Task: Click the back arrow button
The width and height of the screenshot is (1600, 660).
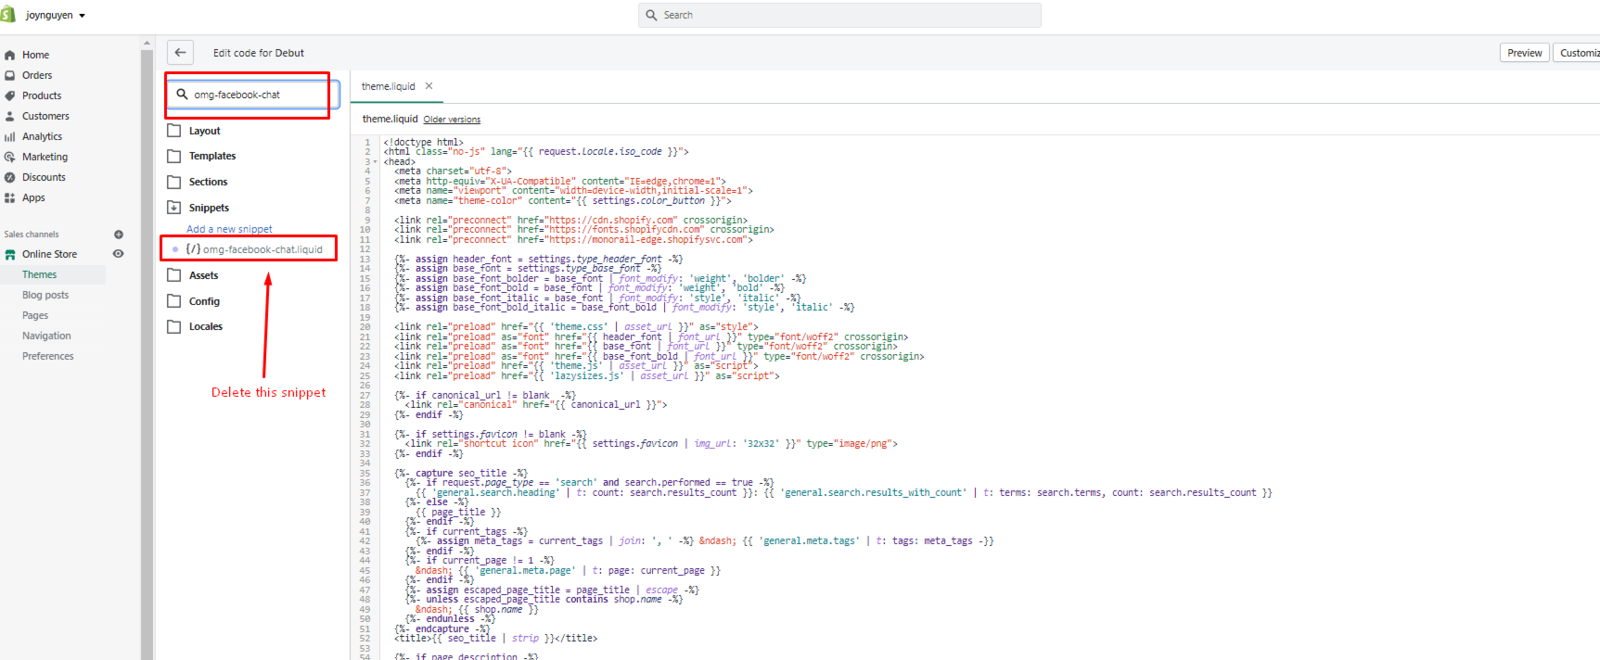Action: pos(180,53)
